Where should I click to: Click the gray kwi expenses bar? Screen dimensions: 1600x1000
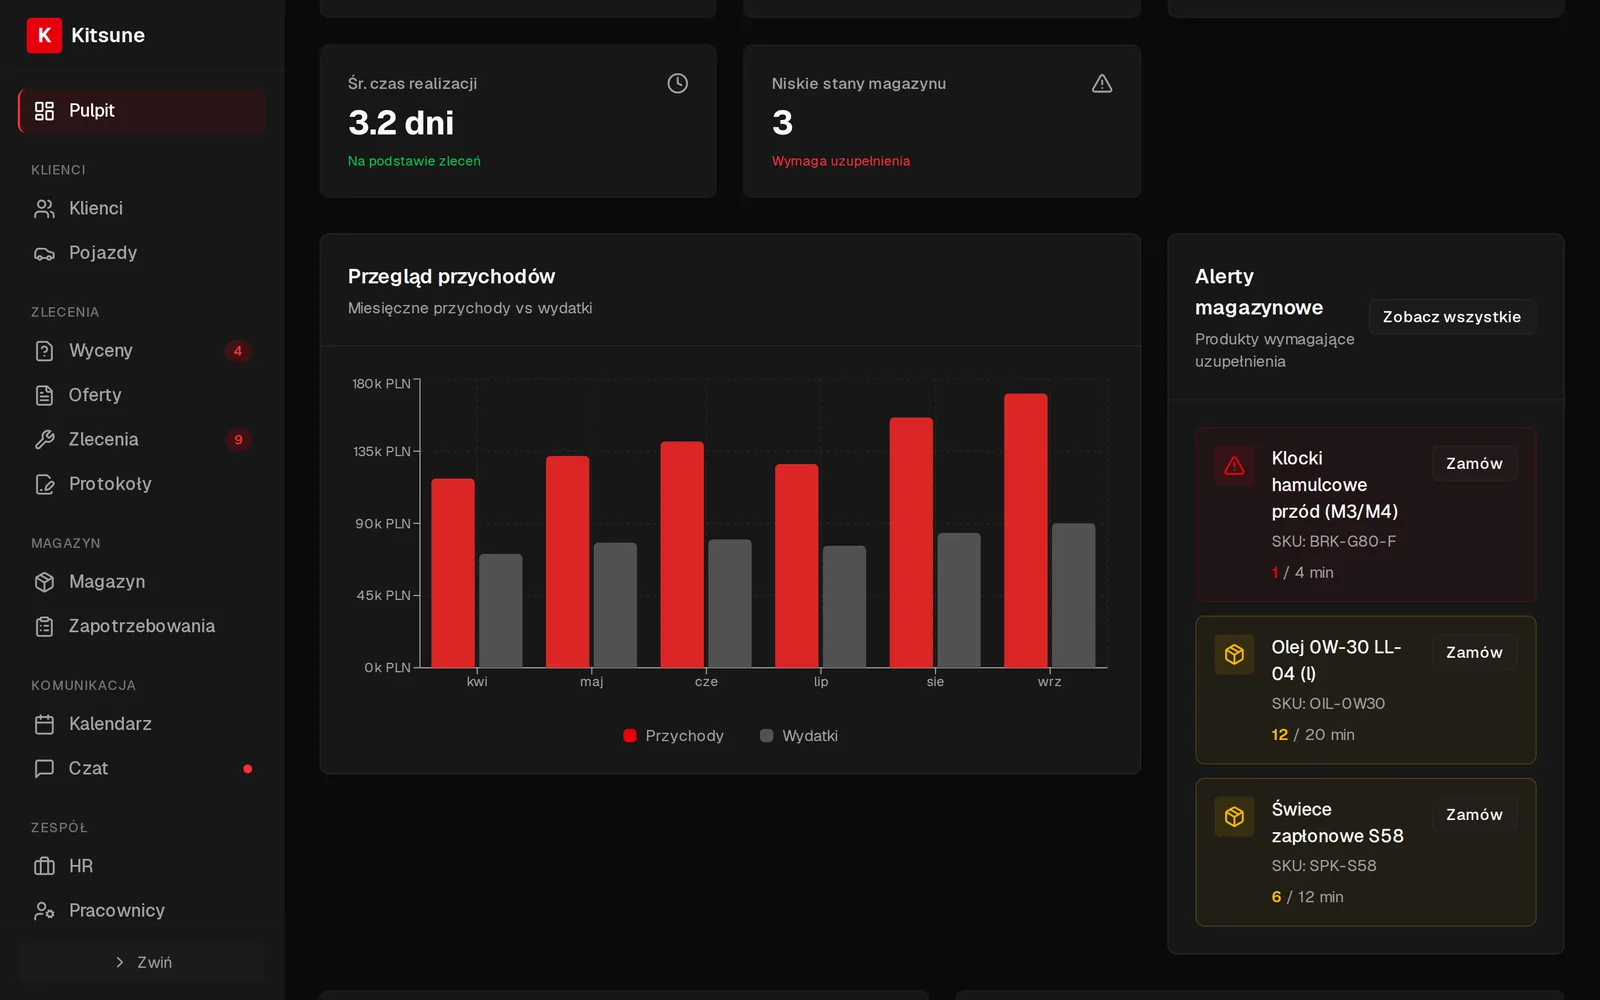[500, 610]
